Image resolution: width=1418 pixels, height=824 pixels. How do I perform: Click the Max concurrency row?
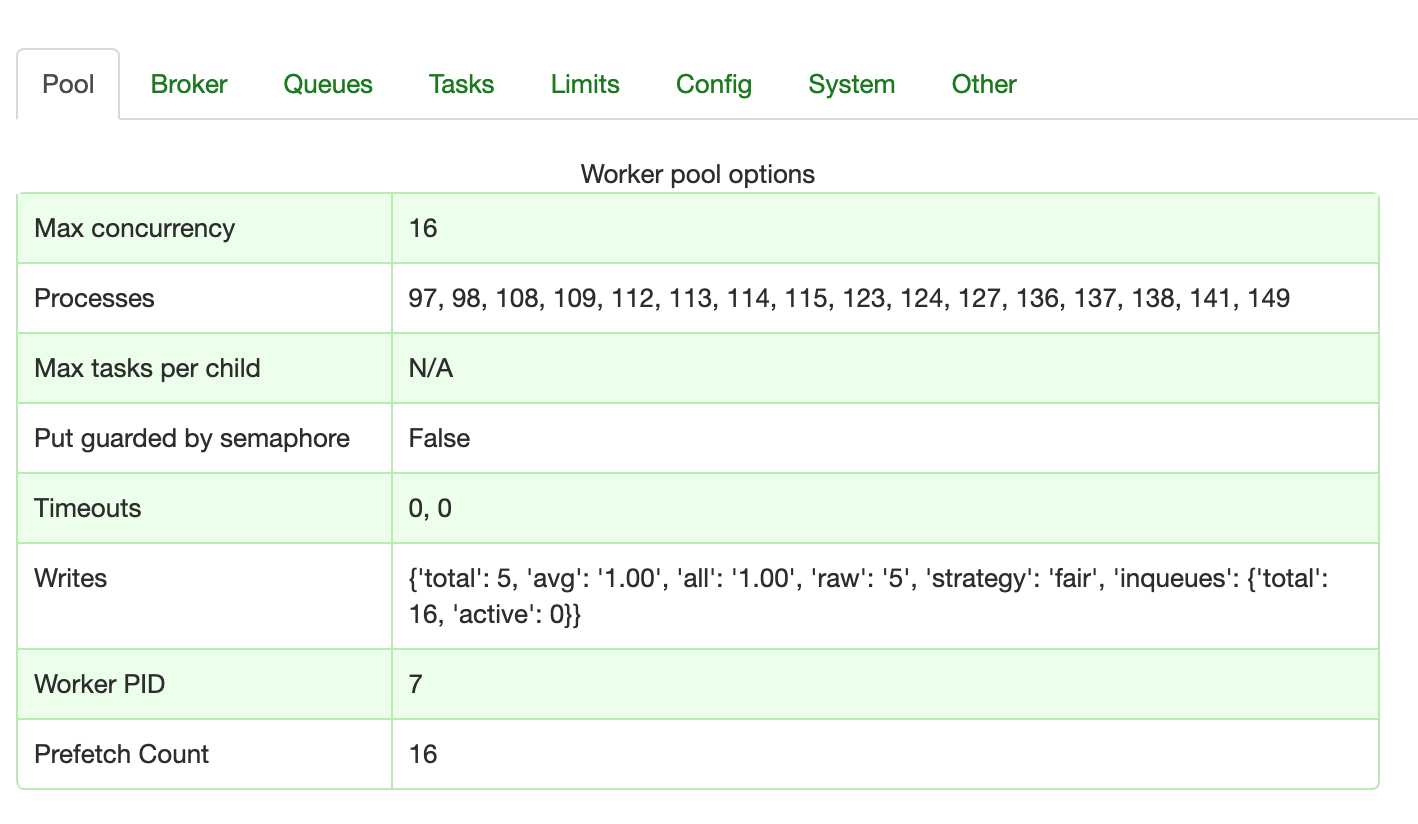[135, 228]
